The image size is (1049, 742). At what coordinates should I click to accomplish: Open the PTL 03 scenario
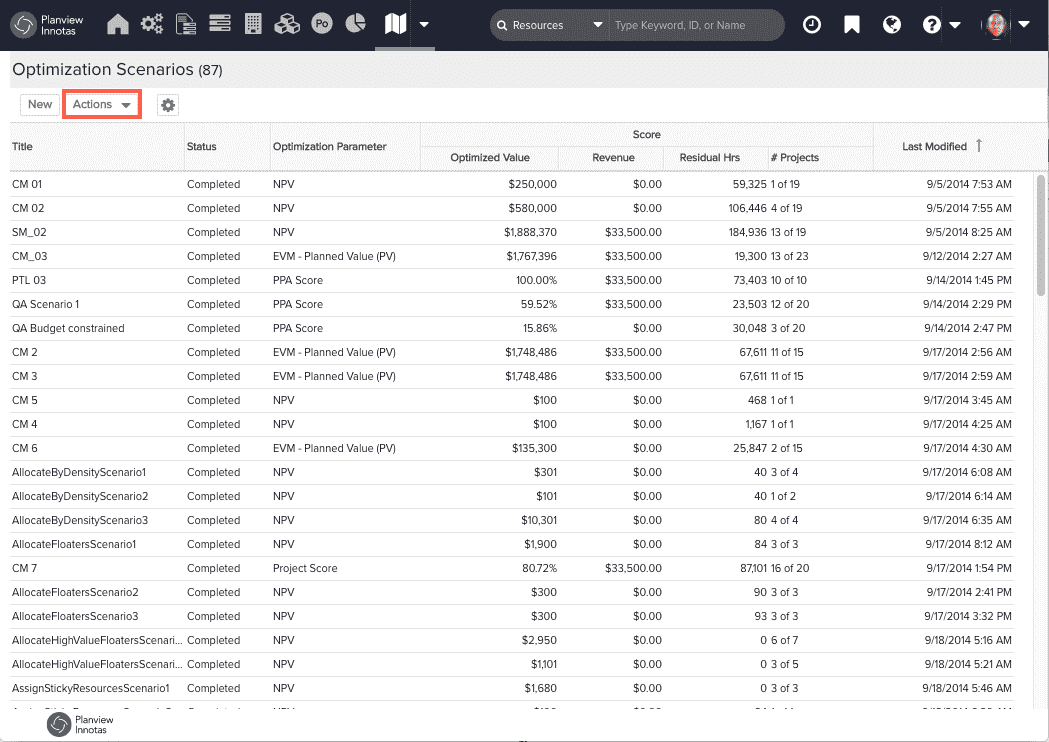point(29,280)
